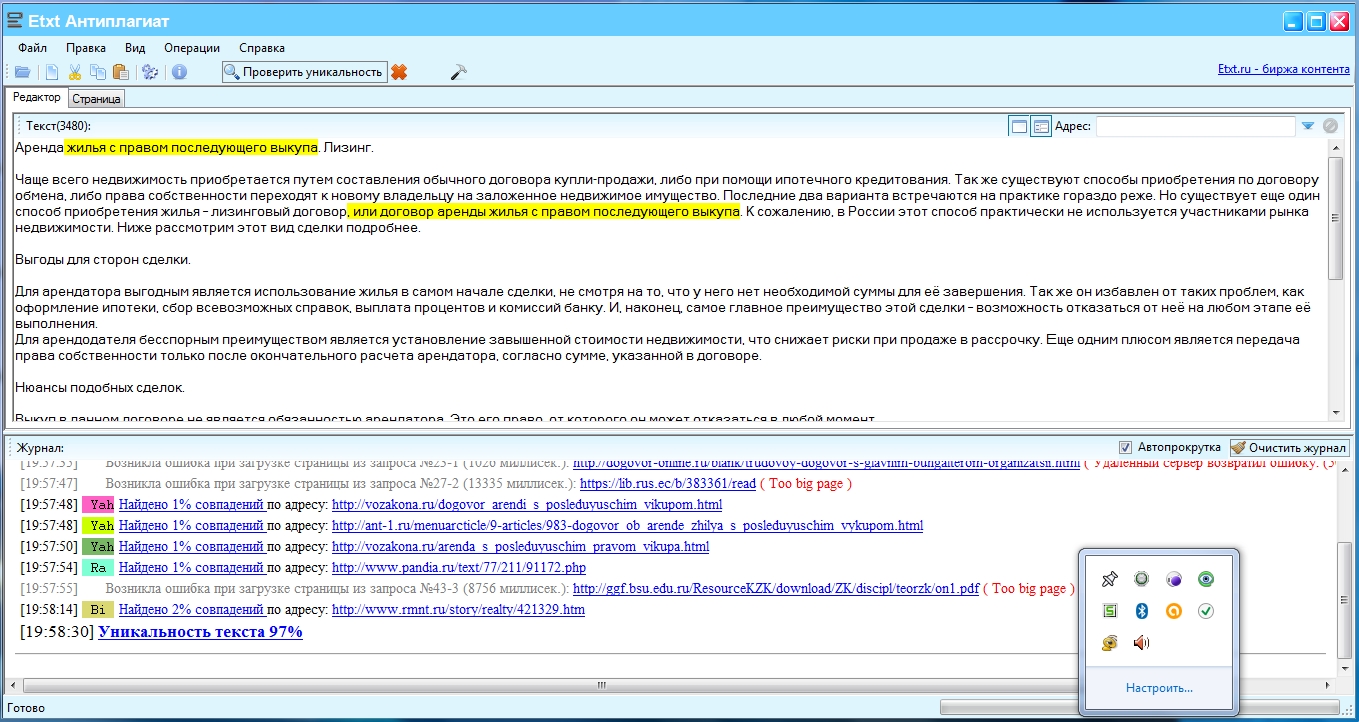Click the heading "Нюансы подобных сделок."
This screenshot has height=722, width=1359.
coord(100,387)
